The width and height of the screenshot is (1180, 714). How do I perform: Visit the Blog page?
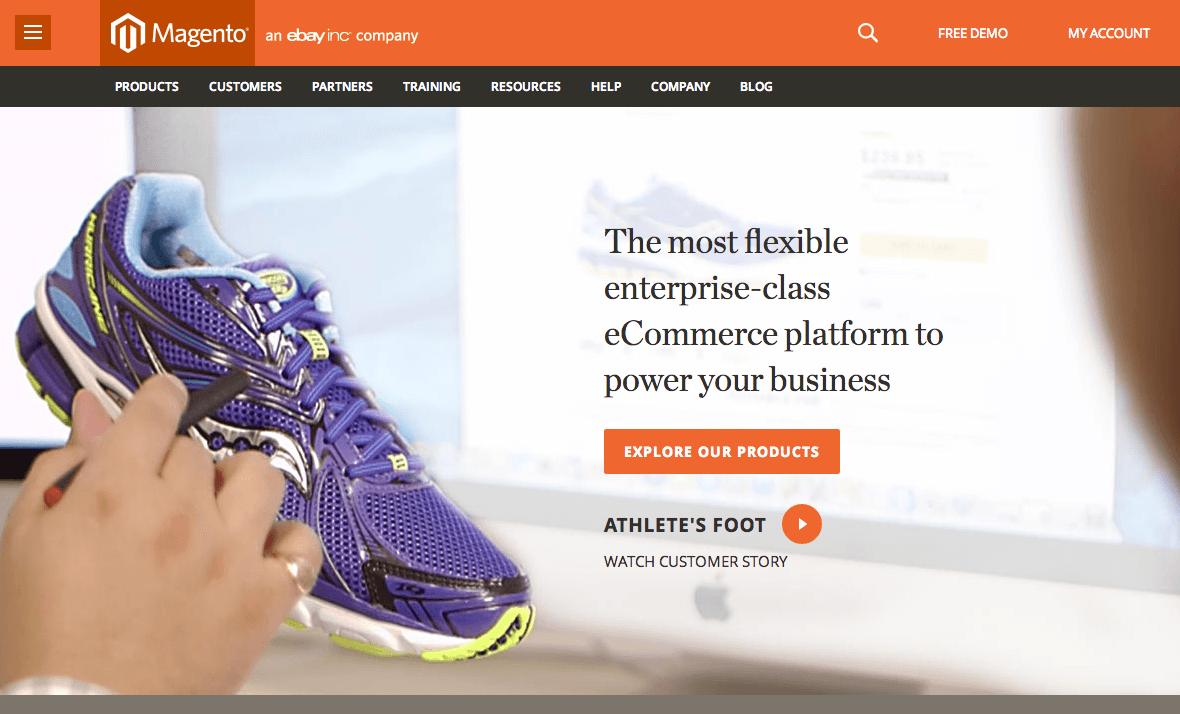[x=756, y=87]
